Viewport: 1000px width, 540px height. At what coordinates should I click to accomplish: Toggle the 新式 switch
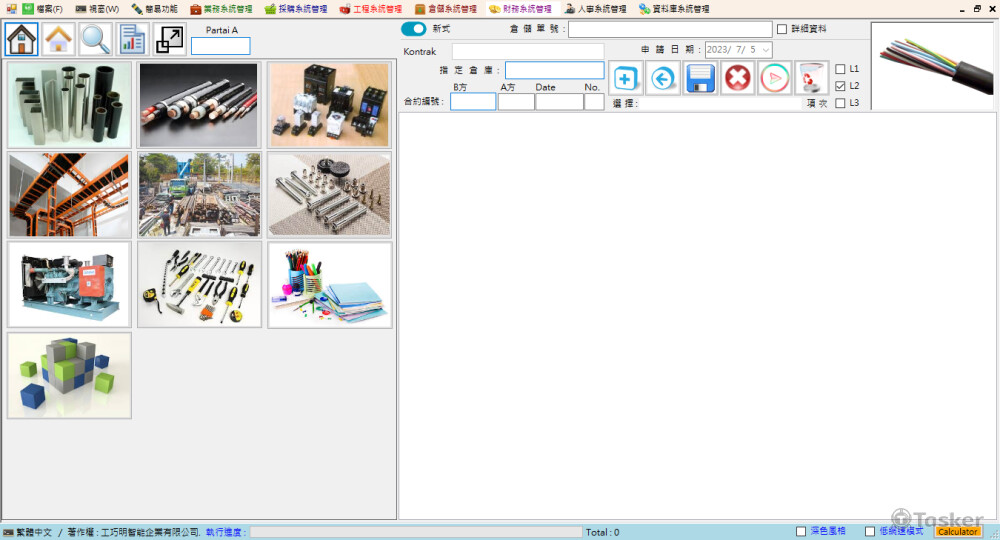413,29
